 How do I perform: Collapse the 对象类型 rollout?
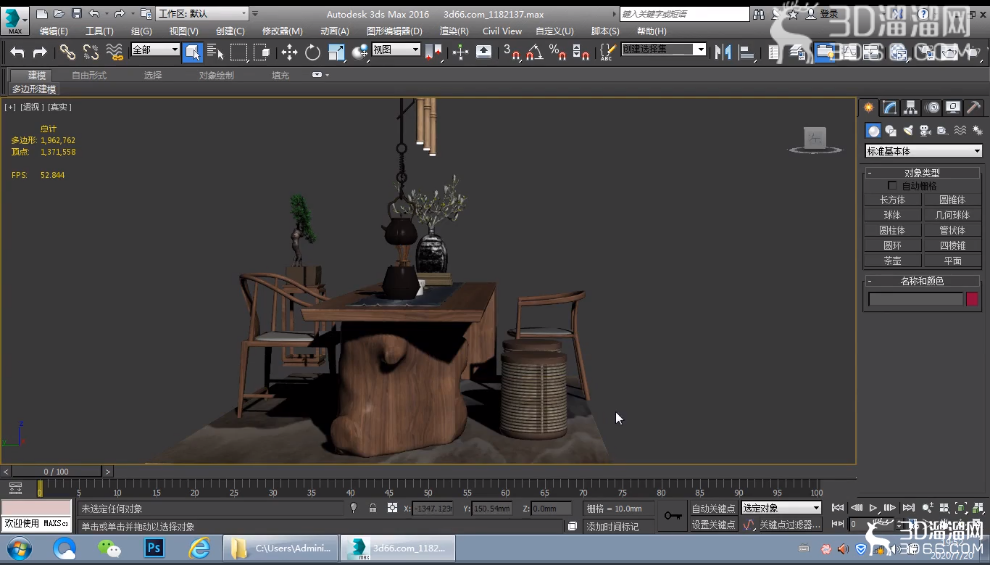coord(921,172)
